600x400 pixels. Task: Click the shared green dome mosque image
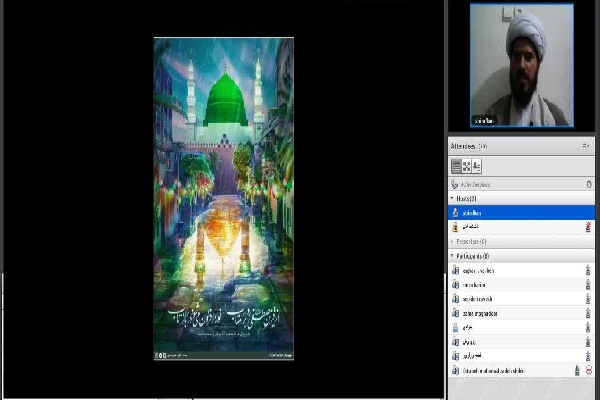(x=224, y=199)
